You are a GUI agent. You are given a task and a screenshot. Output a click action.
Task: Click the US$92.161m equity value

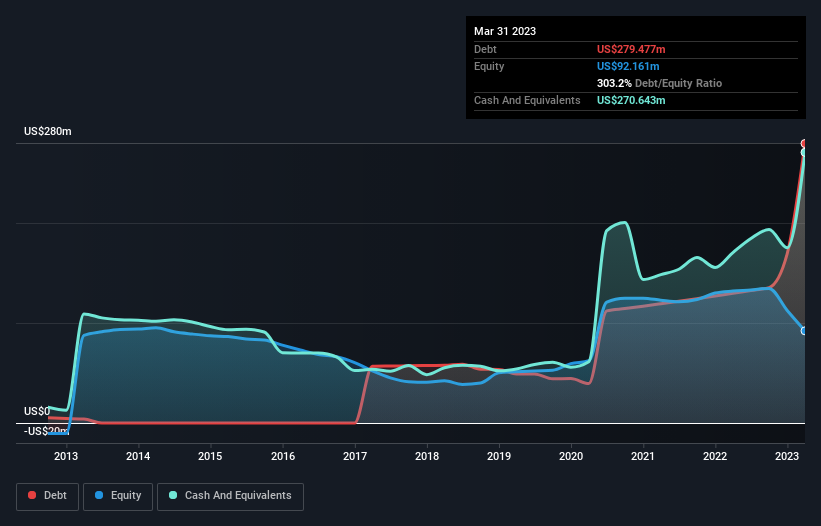[x=628, y=66]
